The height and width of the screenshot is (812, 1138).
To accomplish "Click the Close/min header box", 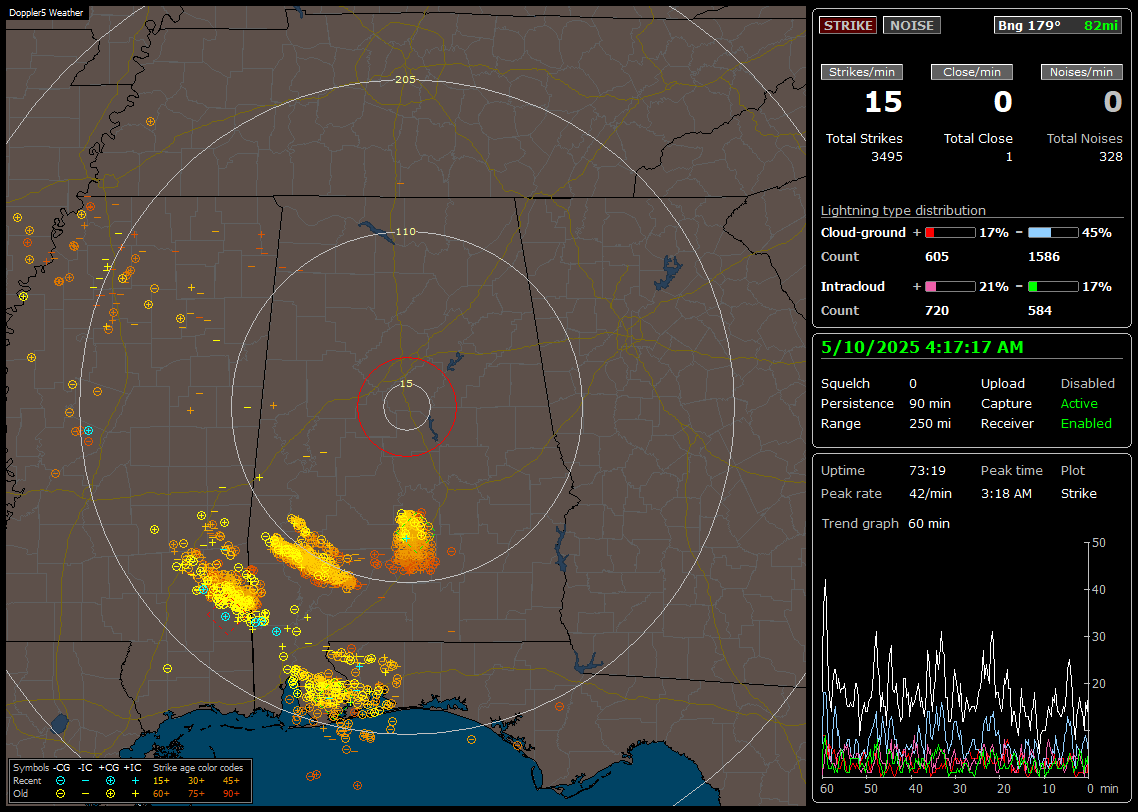I will click(972, 72).
